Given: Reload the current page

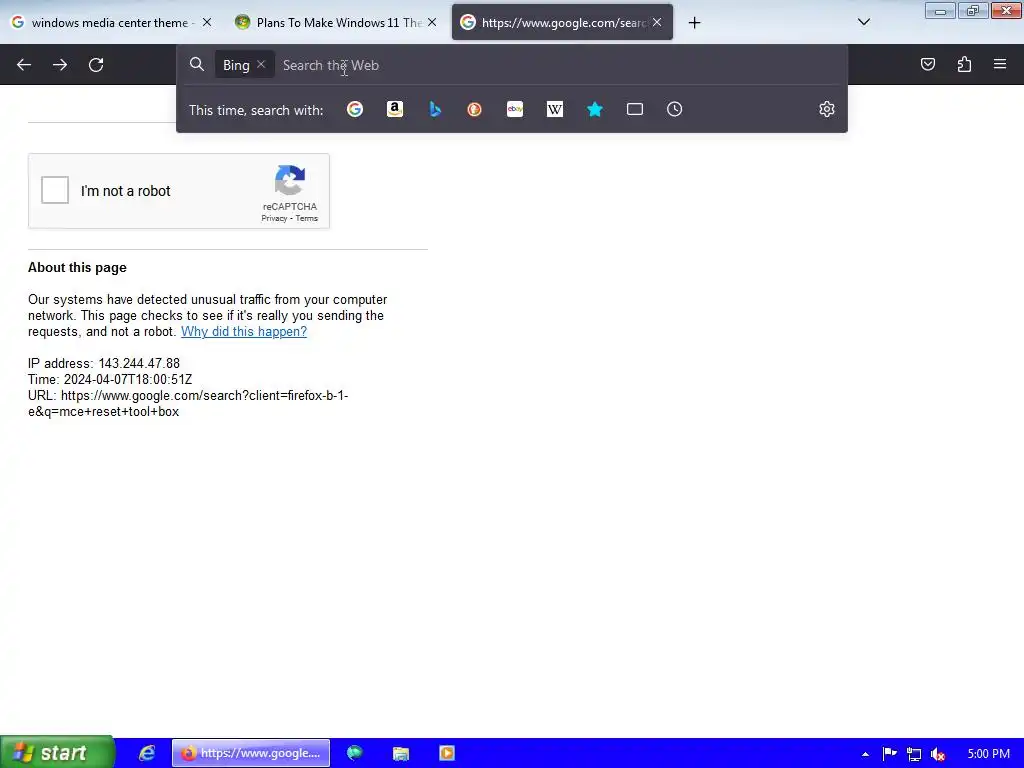Looking at the screenshot, I should tap(96, 65).
